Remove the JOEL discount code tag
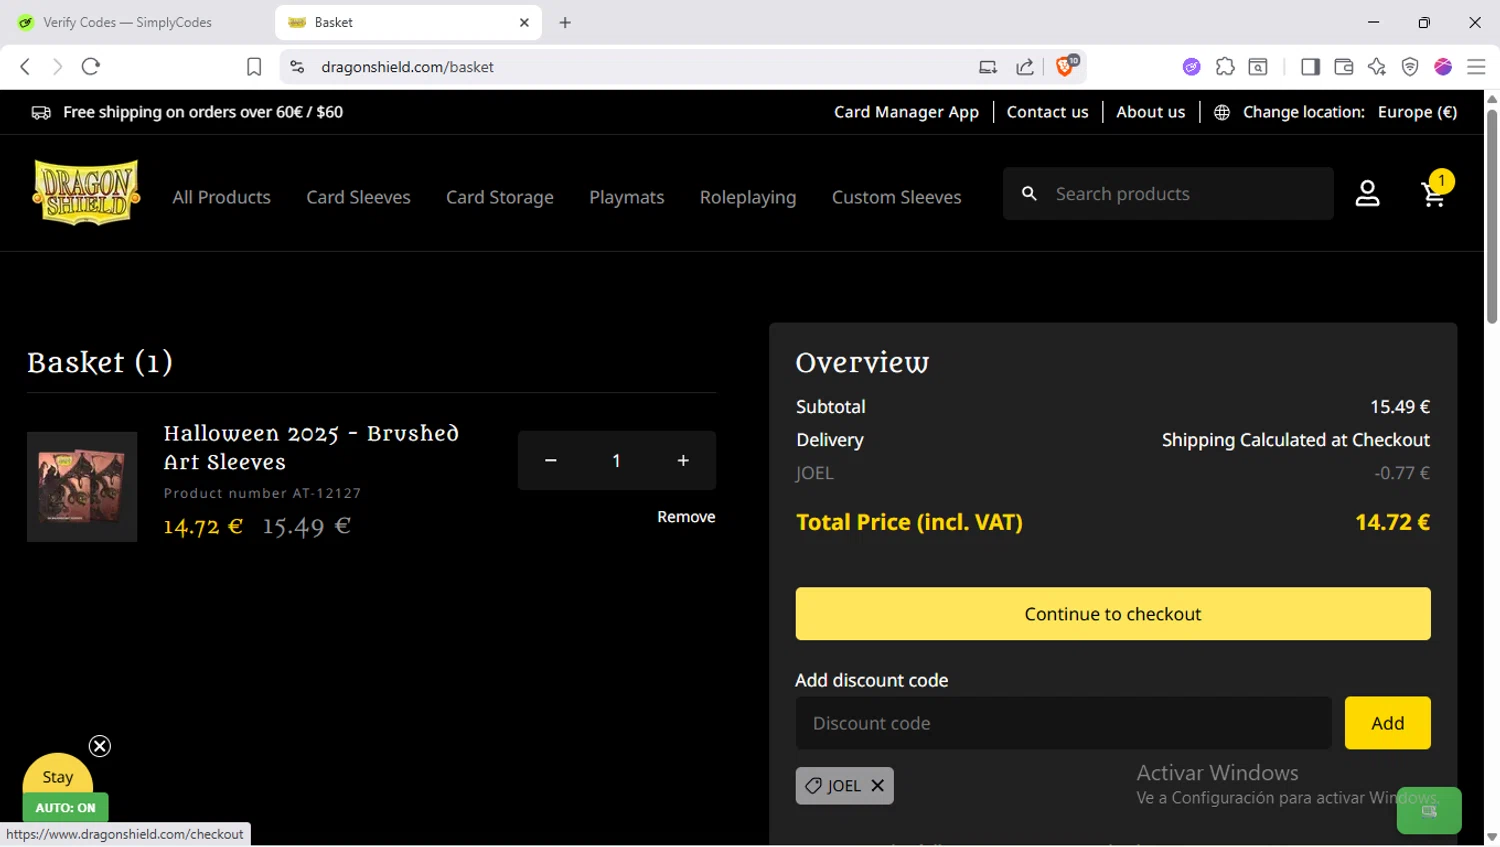This screenshot has height=847, width=1500. [x=877, y=785]
